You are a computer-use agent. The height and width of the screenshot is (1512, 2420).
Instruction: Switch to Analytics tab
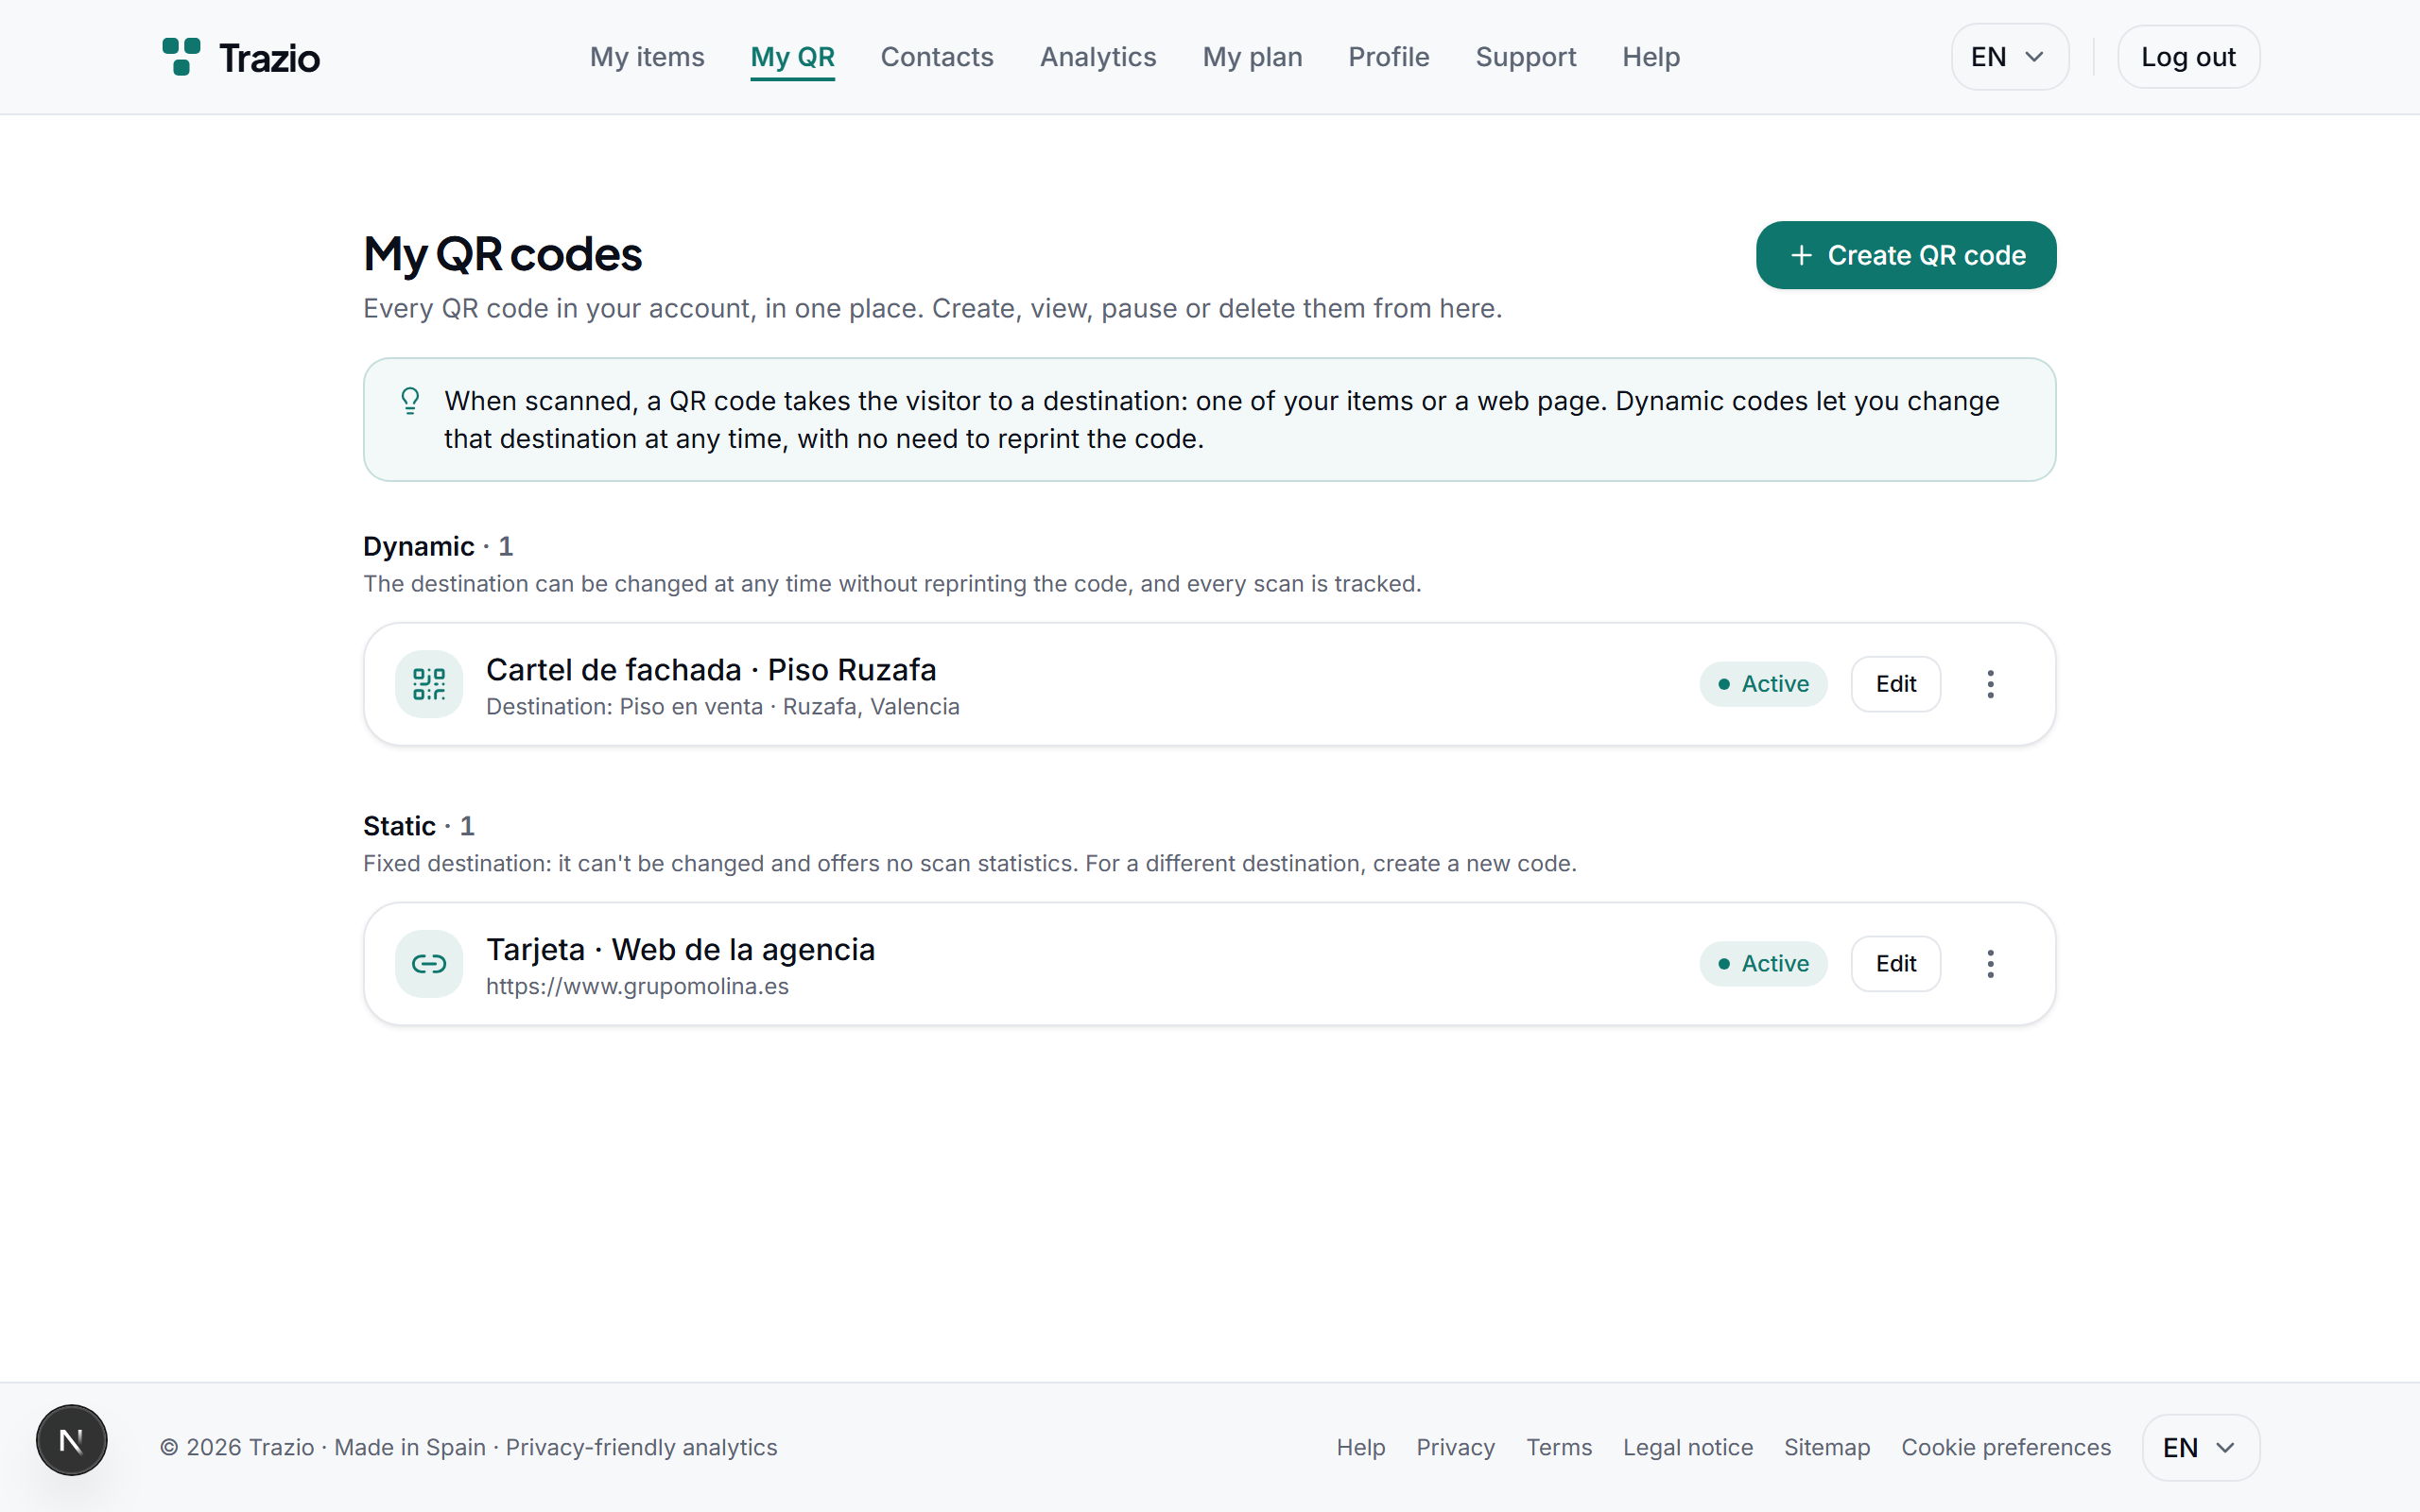pyautogui.click(x=1098, y=57)
